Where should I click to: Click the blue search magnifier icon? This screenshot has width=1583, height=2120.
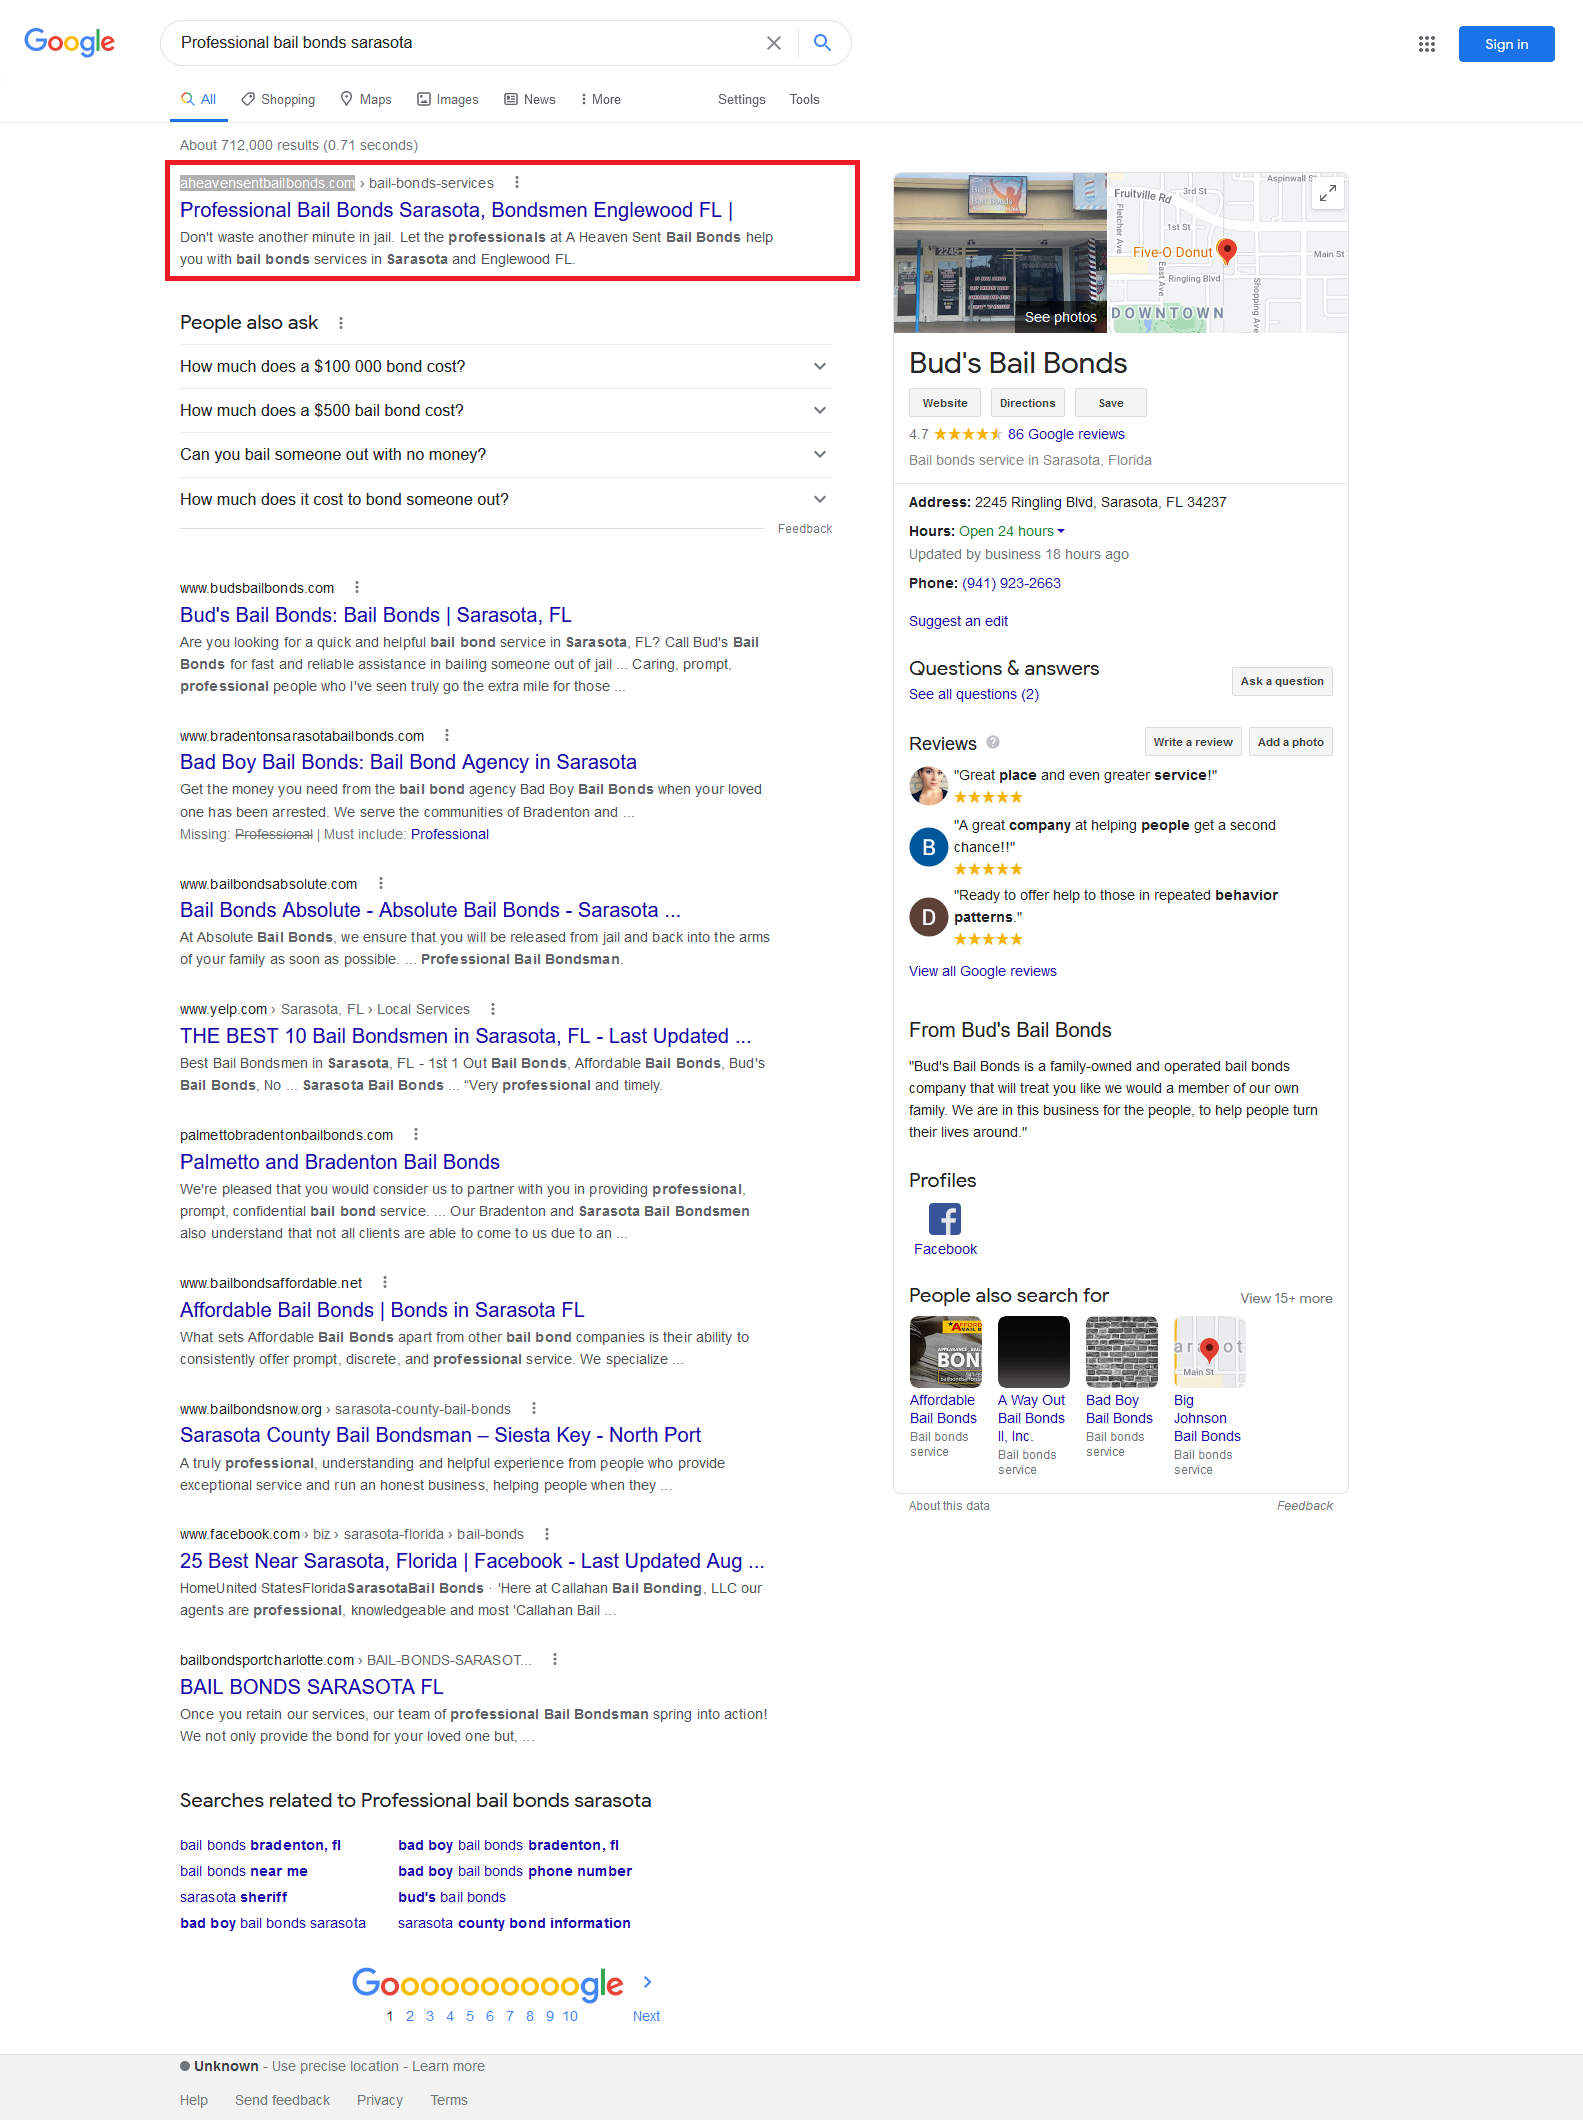(822, 43)
